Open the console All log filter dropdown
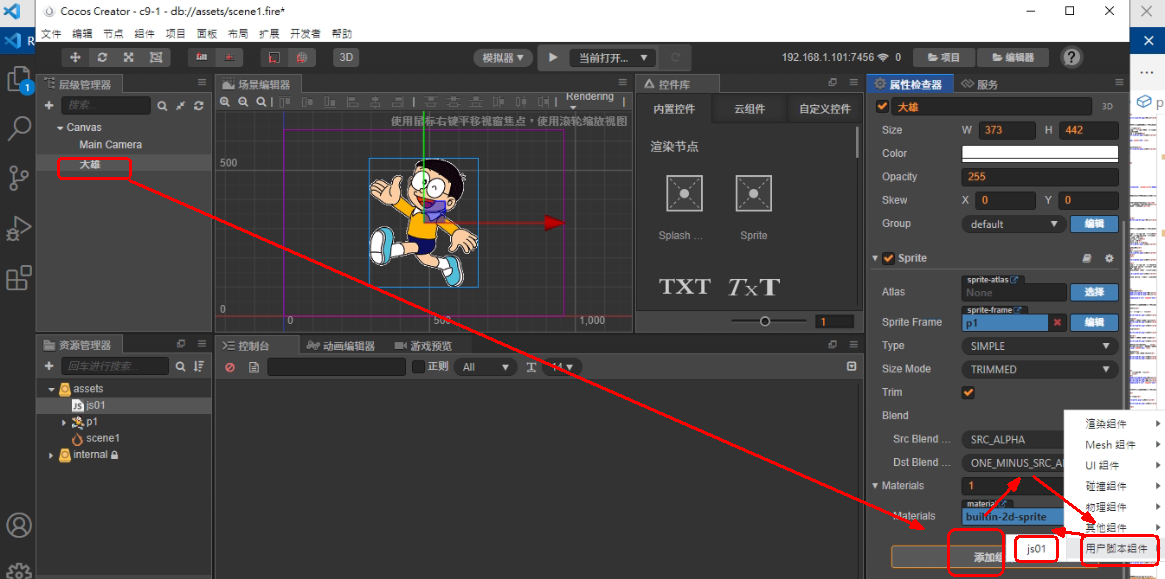Screen dimensions: 1165x579 (485, 367)
